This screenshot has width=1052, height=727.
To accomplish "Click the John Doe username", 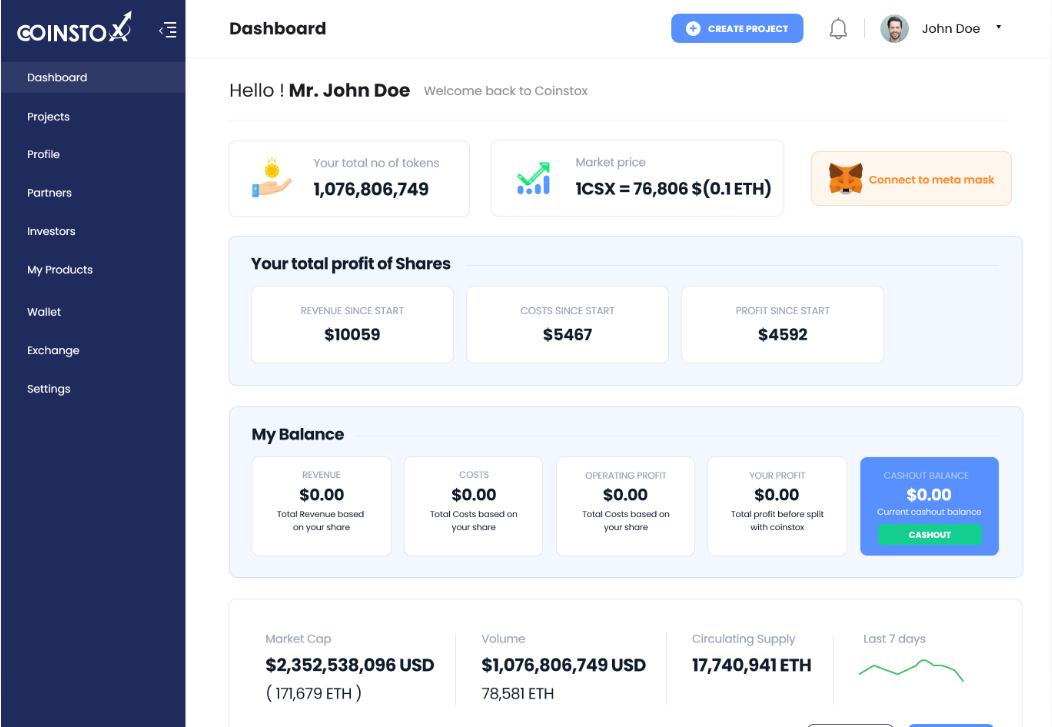I will click(x=951, y=29).
